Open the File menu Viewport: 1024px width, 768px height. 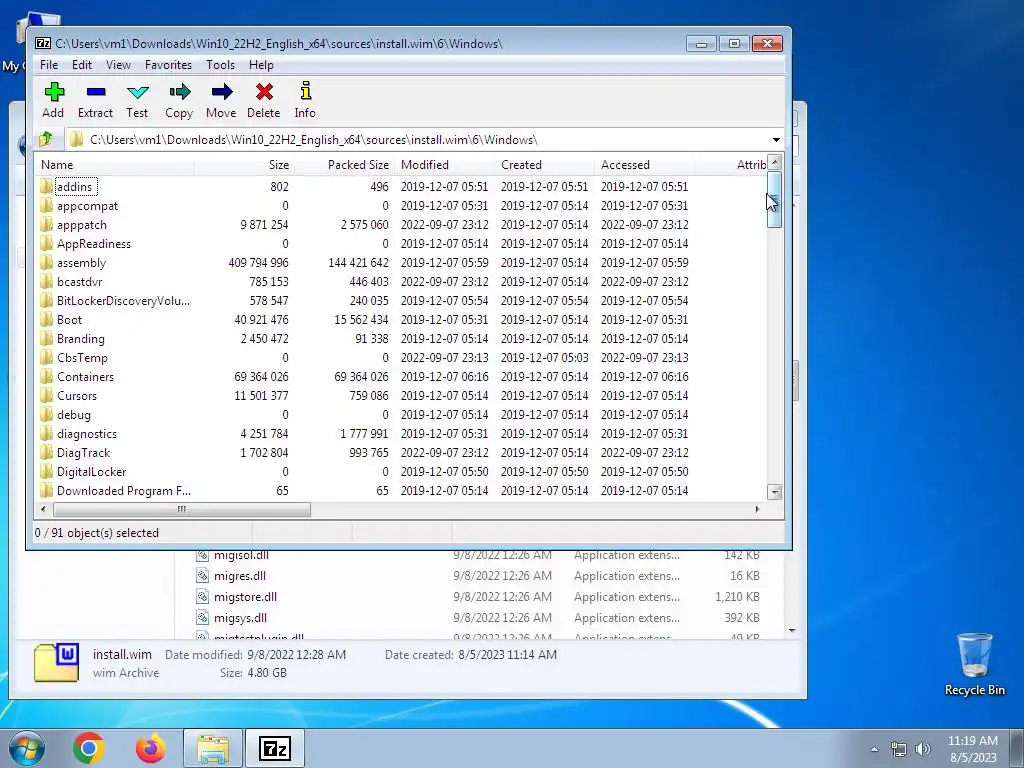pyautogui.click(x=49, y=65)
